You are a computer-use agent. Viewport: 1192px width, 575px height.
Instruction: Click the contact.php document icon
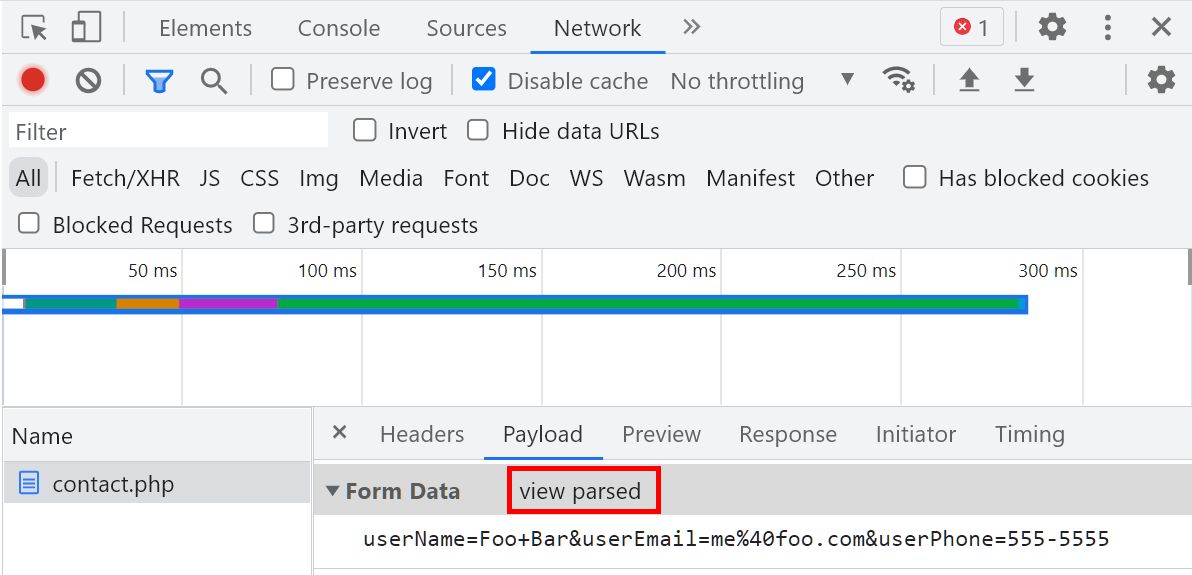click(29, 483)
